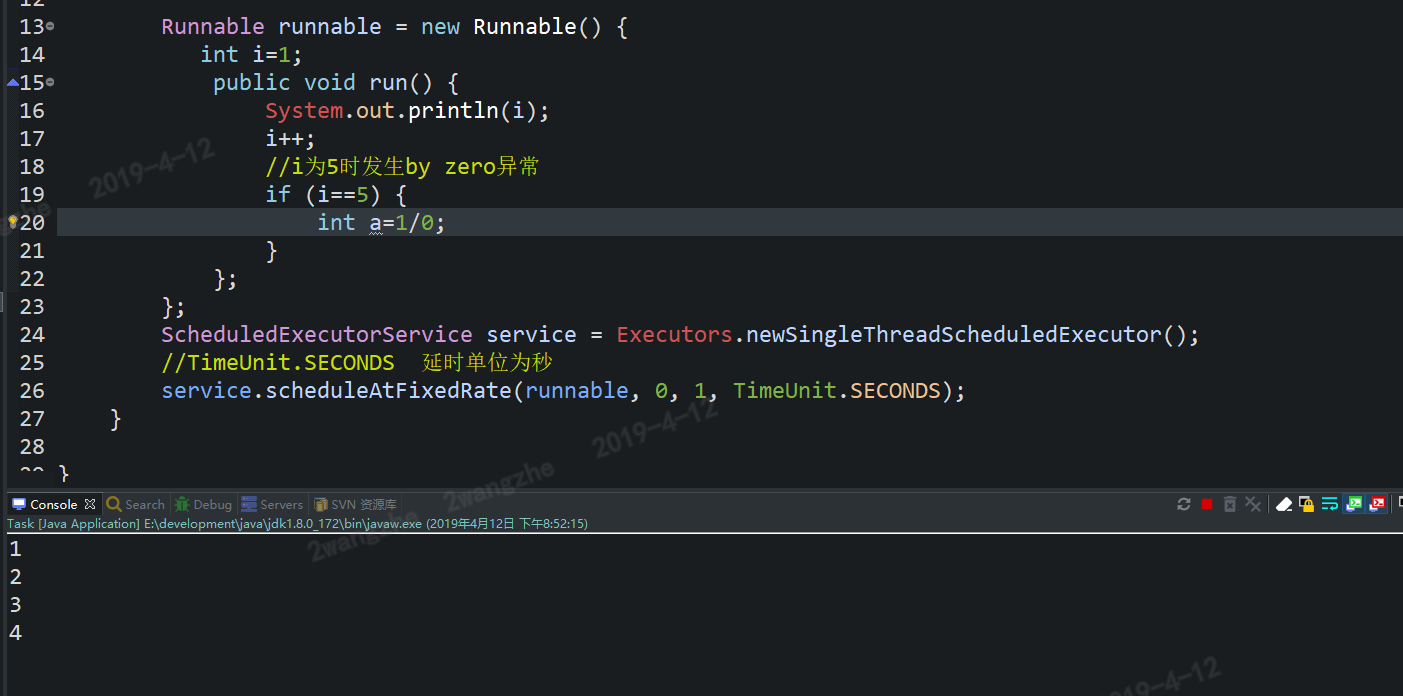Toggle show console when standard out changes
The height and width of the screenshot is (696, 1403).
click(1353, 504)
